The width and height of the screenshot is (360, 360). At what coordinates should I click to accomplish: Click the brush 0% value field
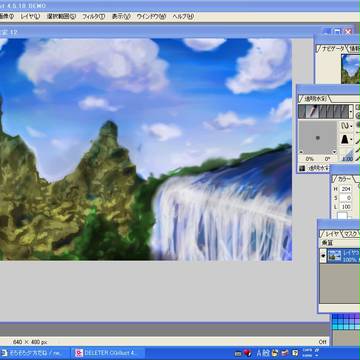309,159
